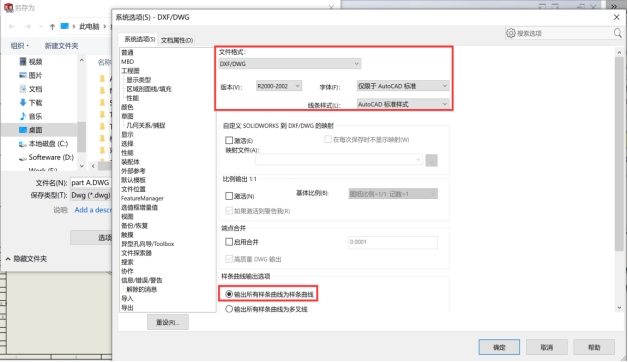628x362 pixels.
Task: Open the 组织 menu in Save As
Action: [x=20, y=46]
